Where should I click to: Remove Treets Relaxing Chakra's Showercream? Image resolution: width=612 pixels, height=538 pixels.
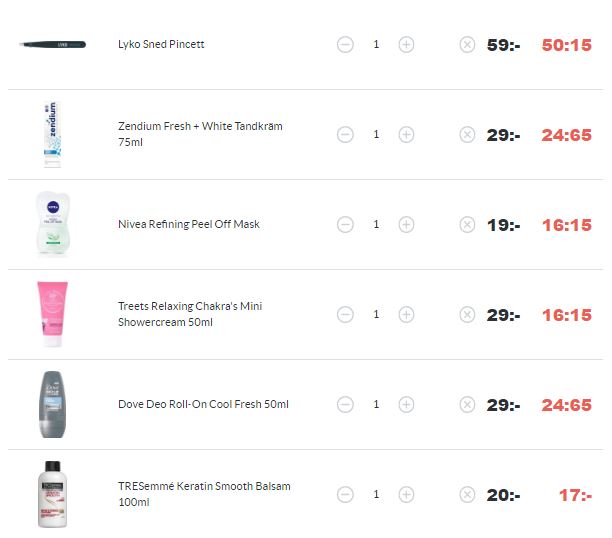(x=467, y=314)
